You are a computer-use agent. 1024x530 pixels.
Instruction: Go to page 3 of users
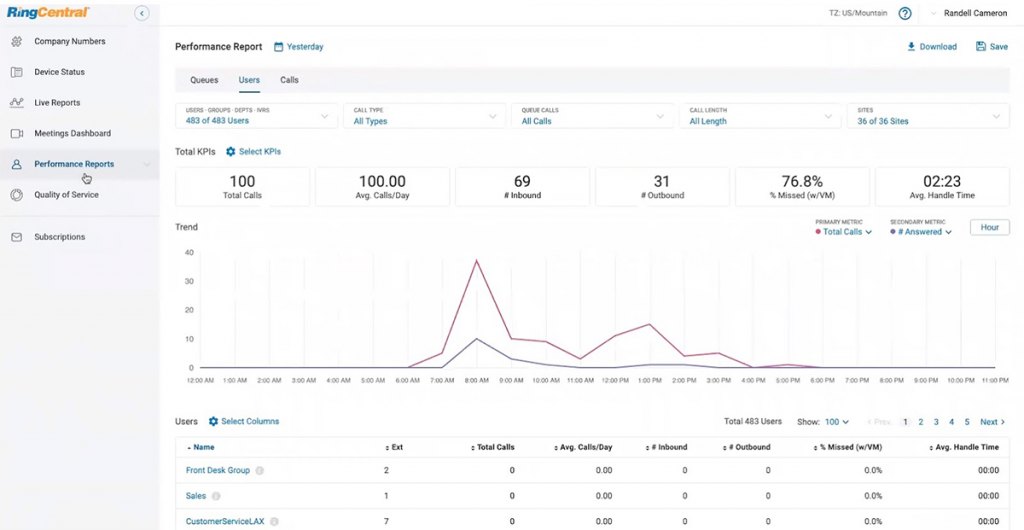pyautogui.click(x=936, y=422)
